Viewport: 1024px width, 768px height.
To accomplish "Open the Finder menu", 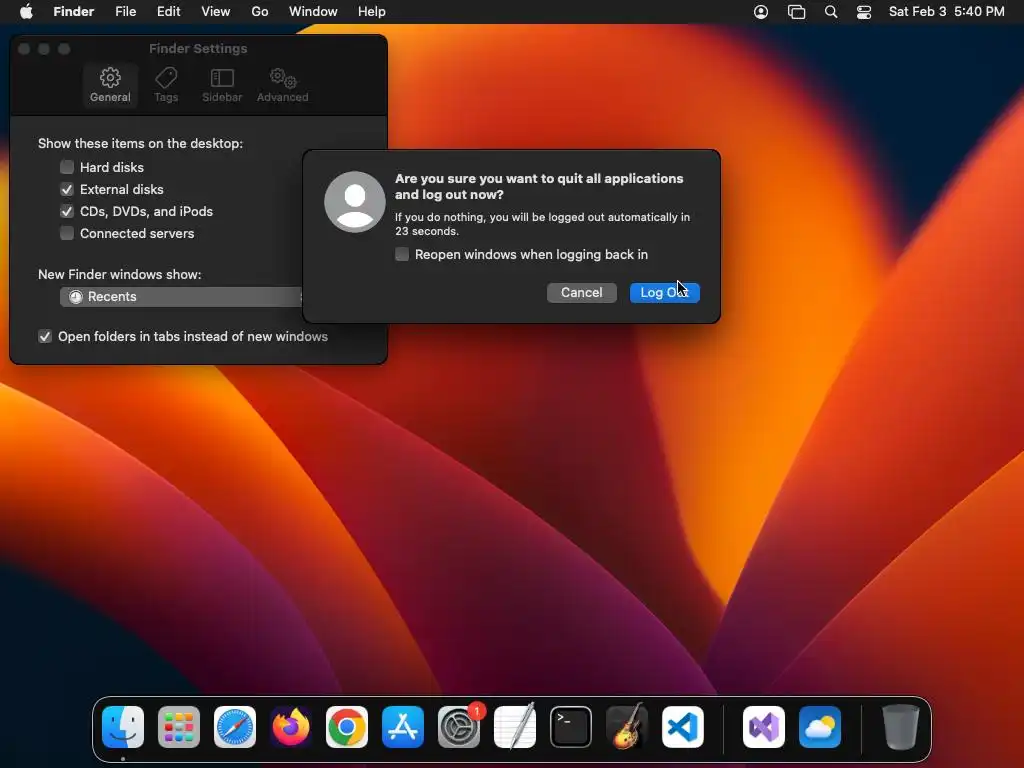I will click(x=74, y=12).
